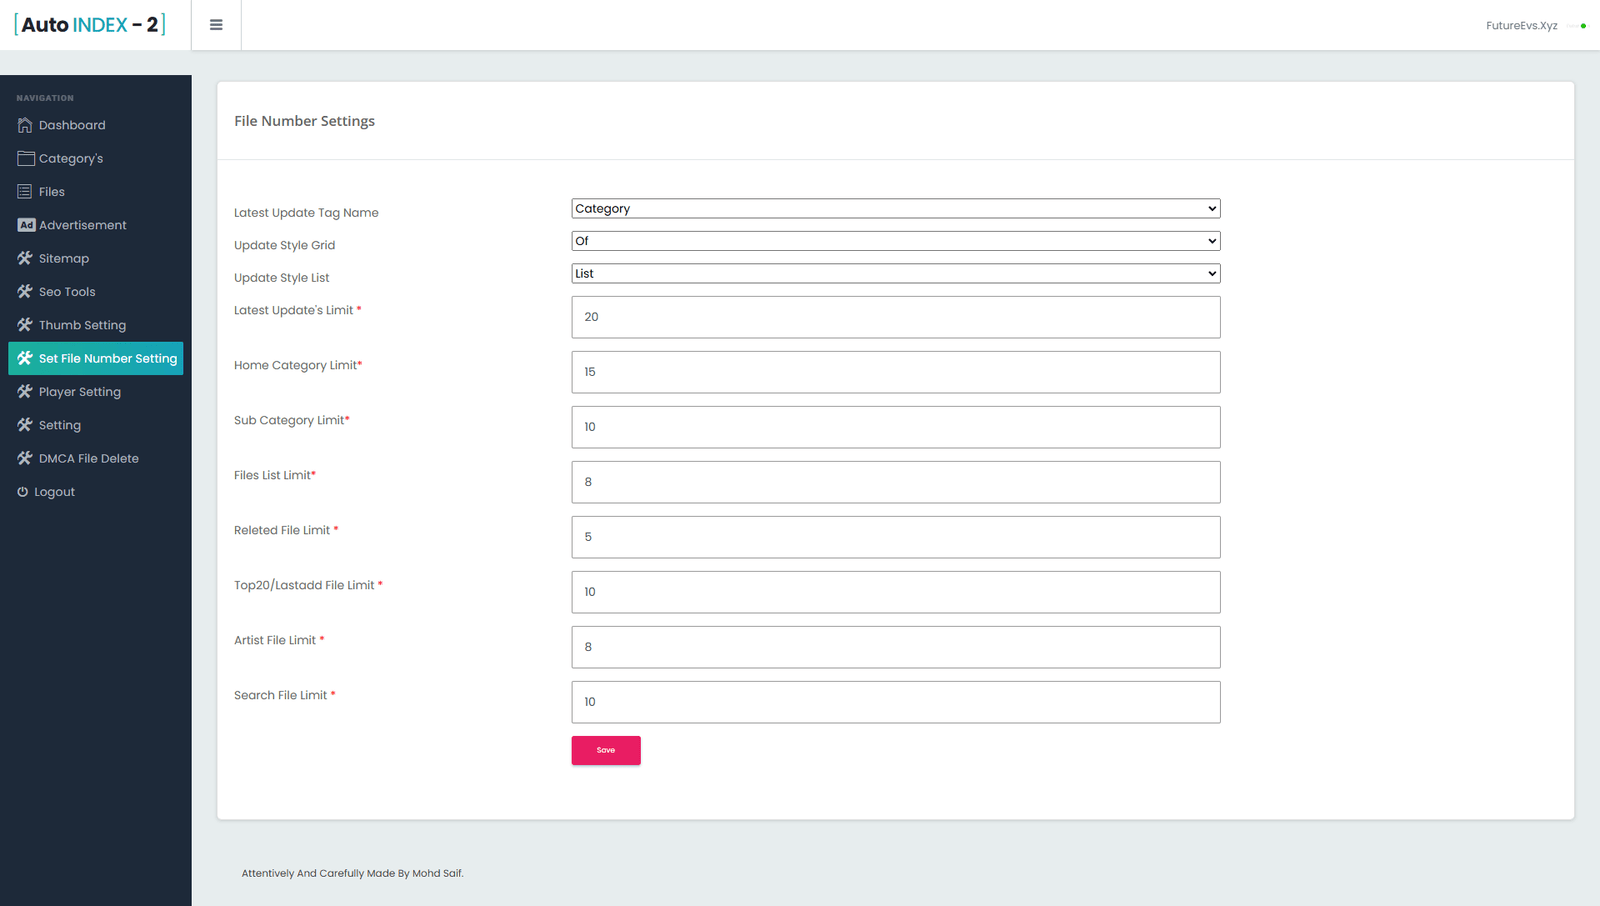Click the Dashboard home icon

25,125
